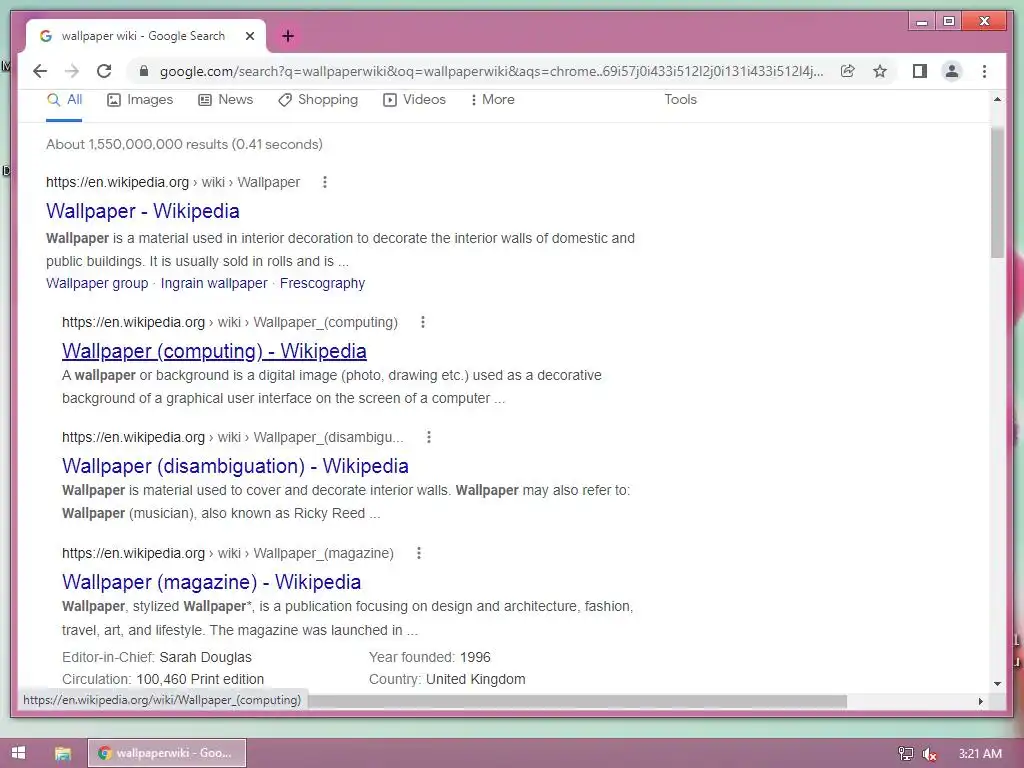Click the Circulation 100,460 Print edition text
Screen dimensions: 1024x768
click(x=163, y=679)
